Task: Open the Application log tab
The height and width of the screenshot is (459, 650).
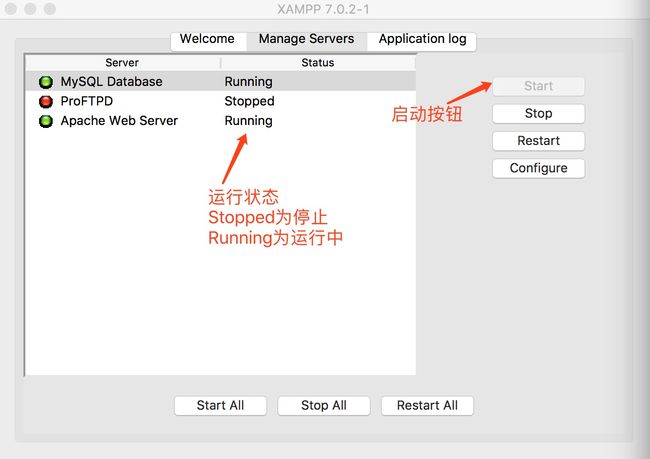Action: click(x=422, y=41)
